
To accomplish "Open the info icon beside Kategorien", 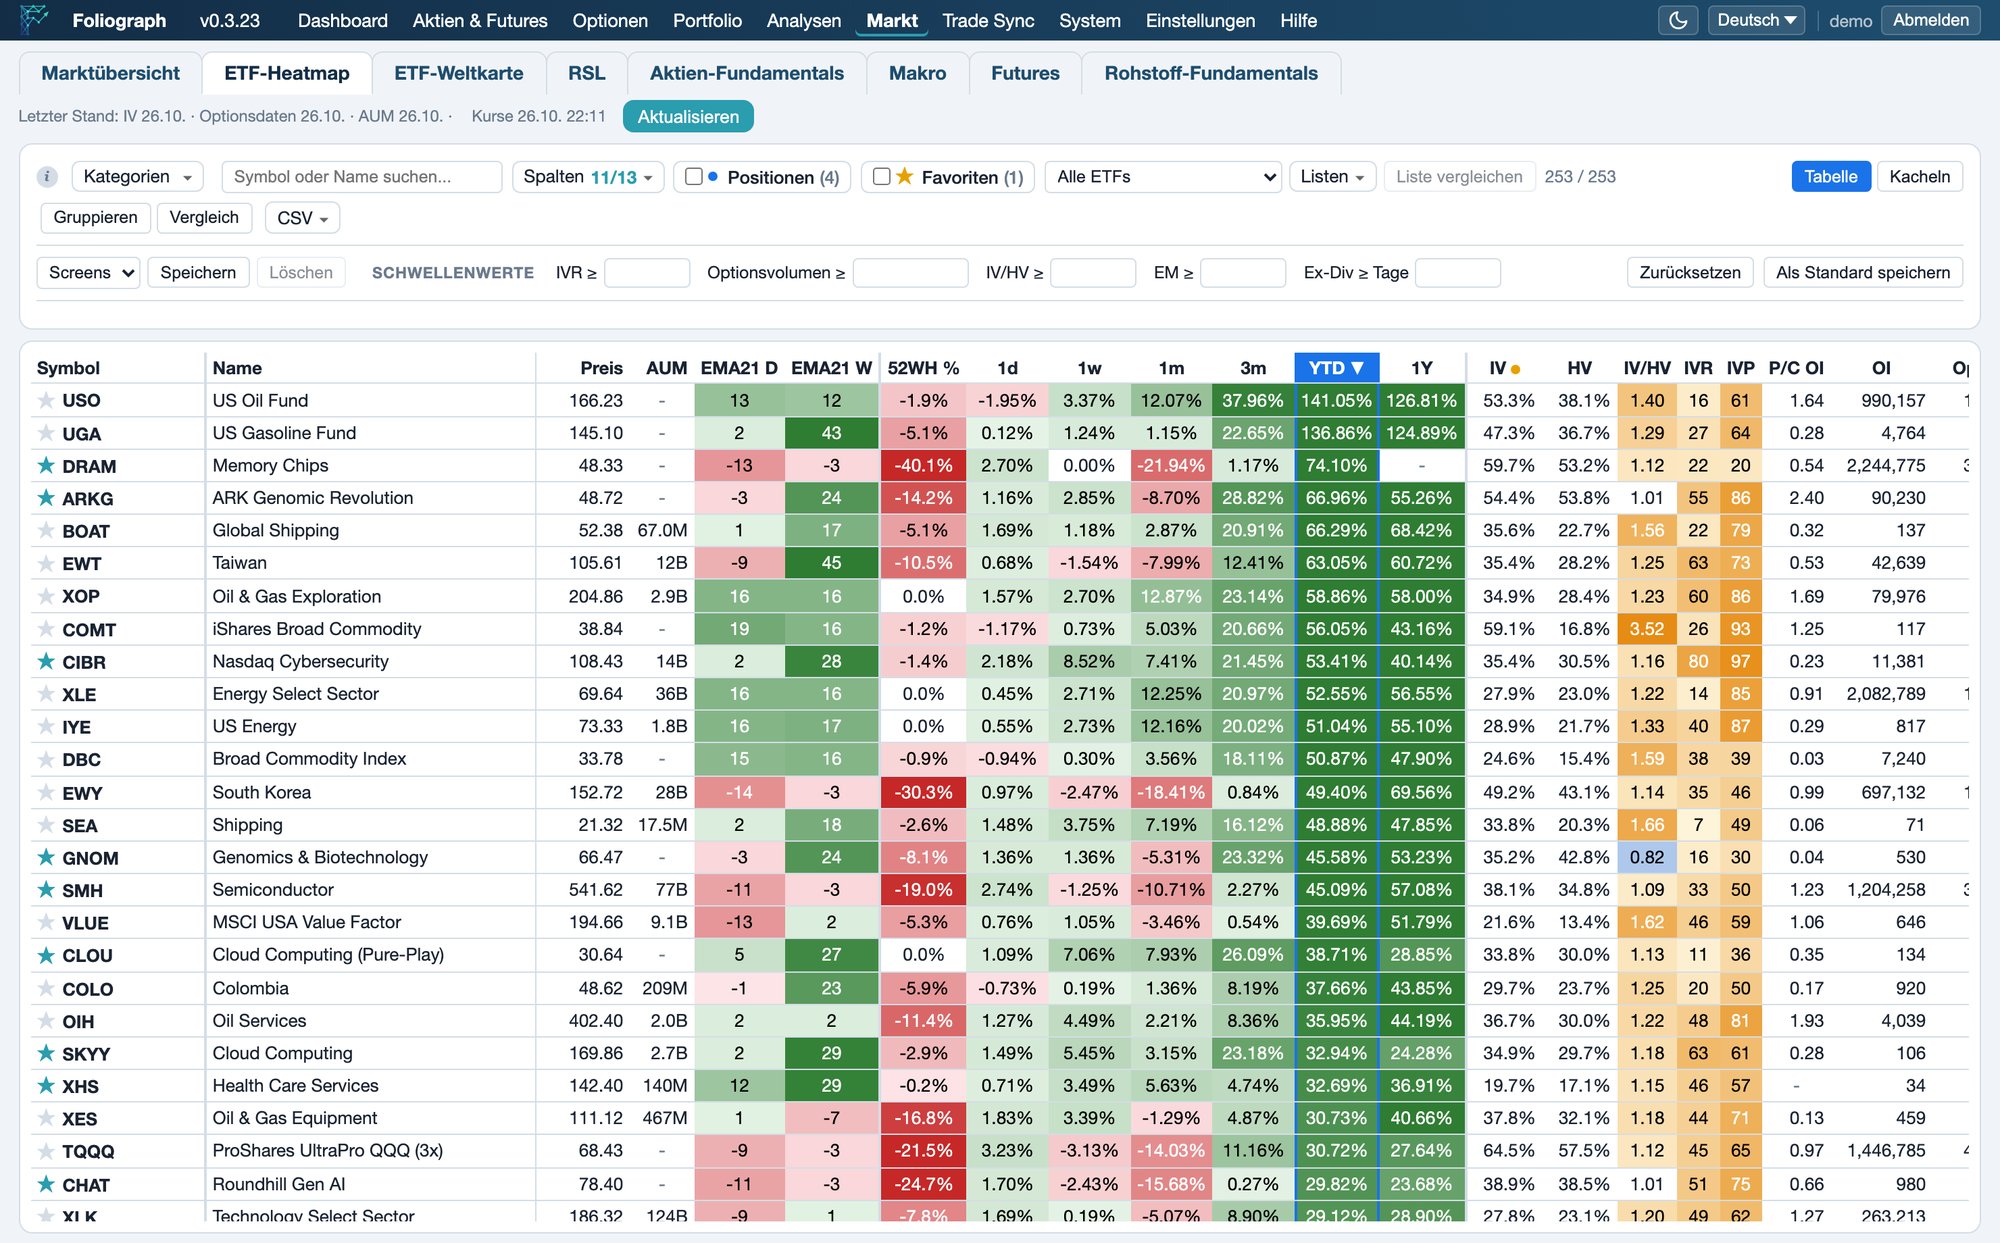I will [x=47, y=177].
